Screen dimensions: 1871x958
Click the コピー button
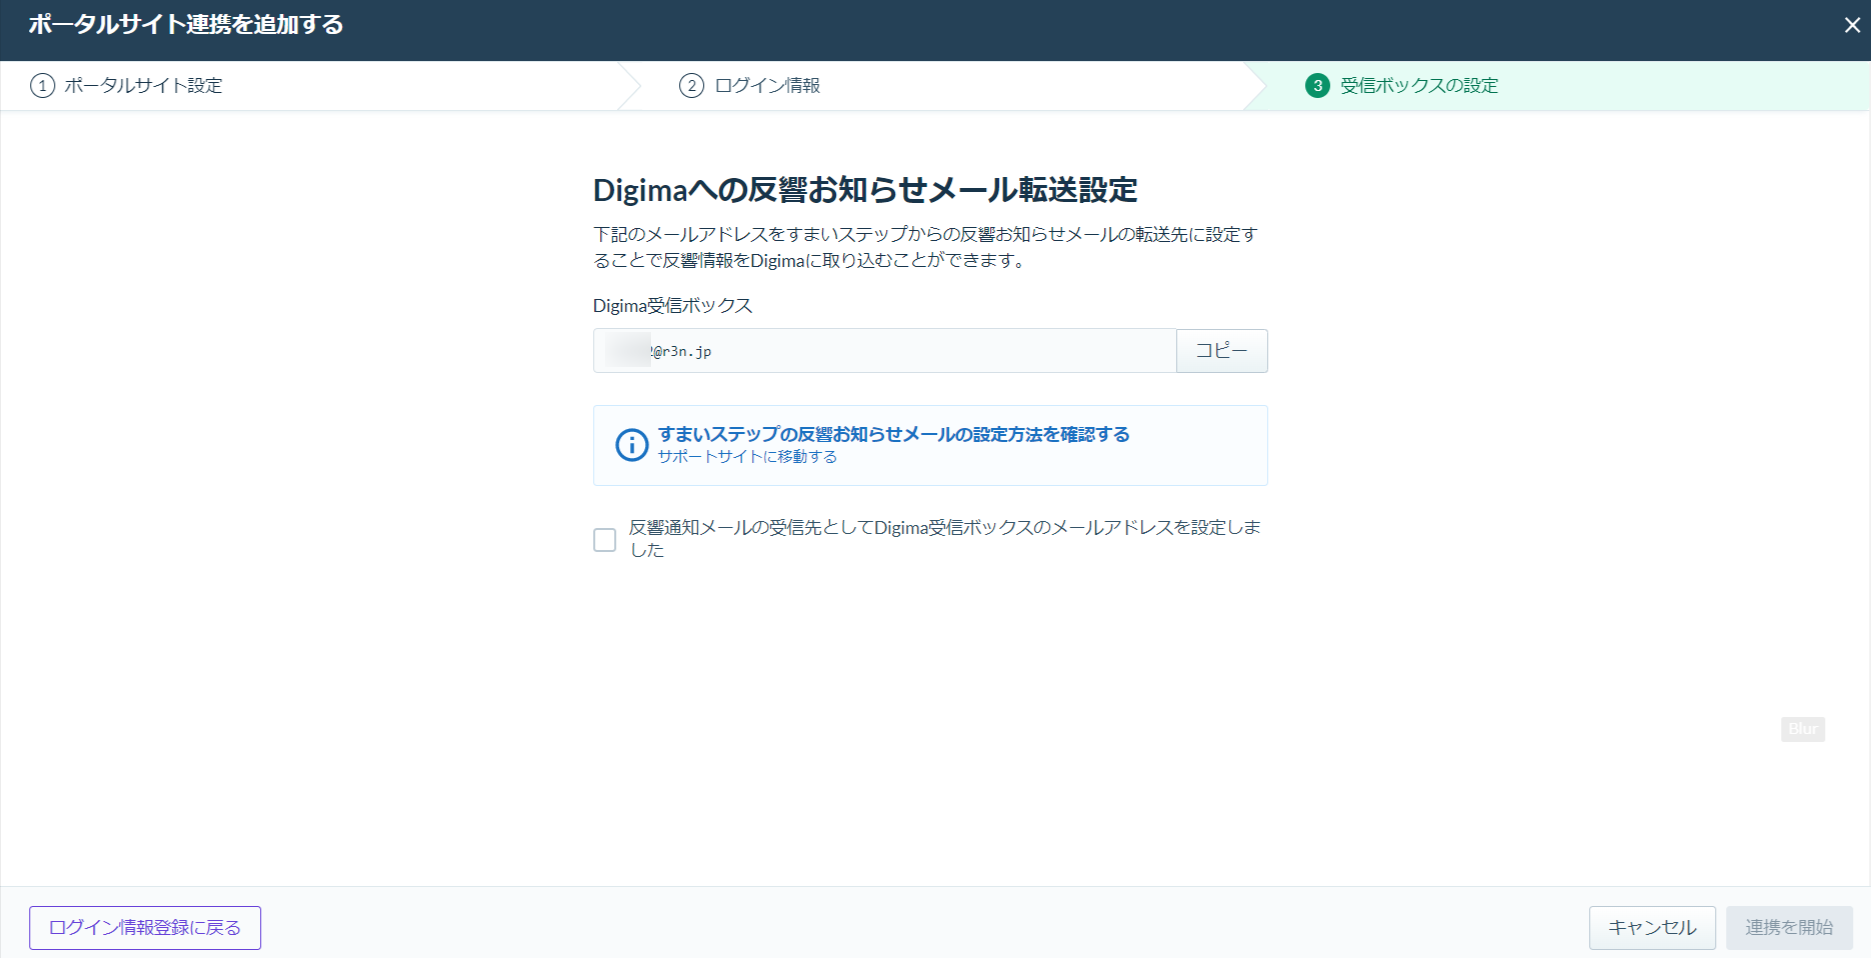pyautogui.click(x=1222, y=351)
